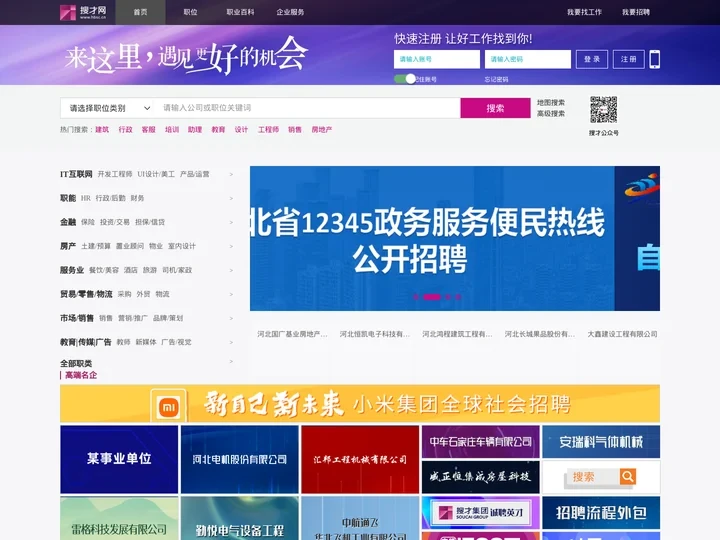Open the 新媒体 subcategory

[x=146, y=342]
